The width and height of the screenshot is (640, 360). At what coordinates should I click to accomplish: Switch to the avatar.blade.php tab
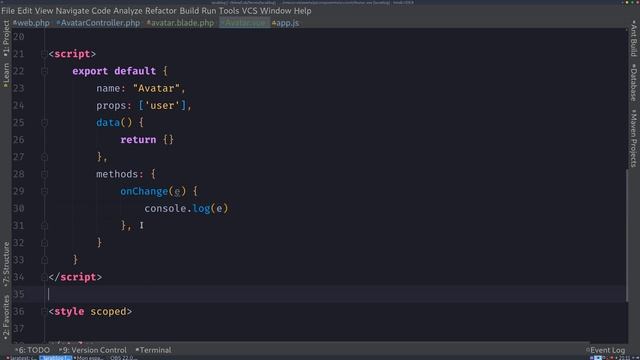tap(180, 23)
